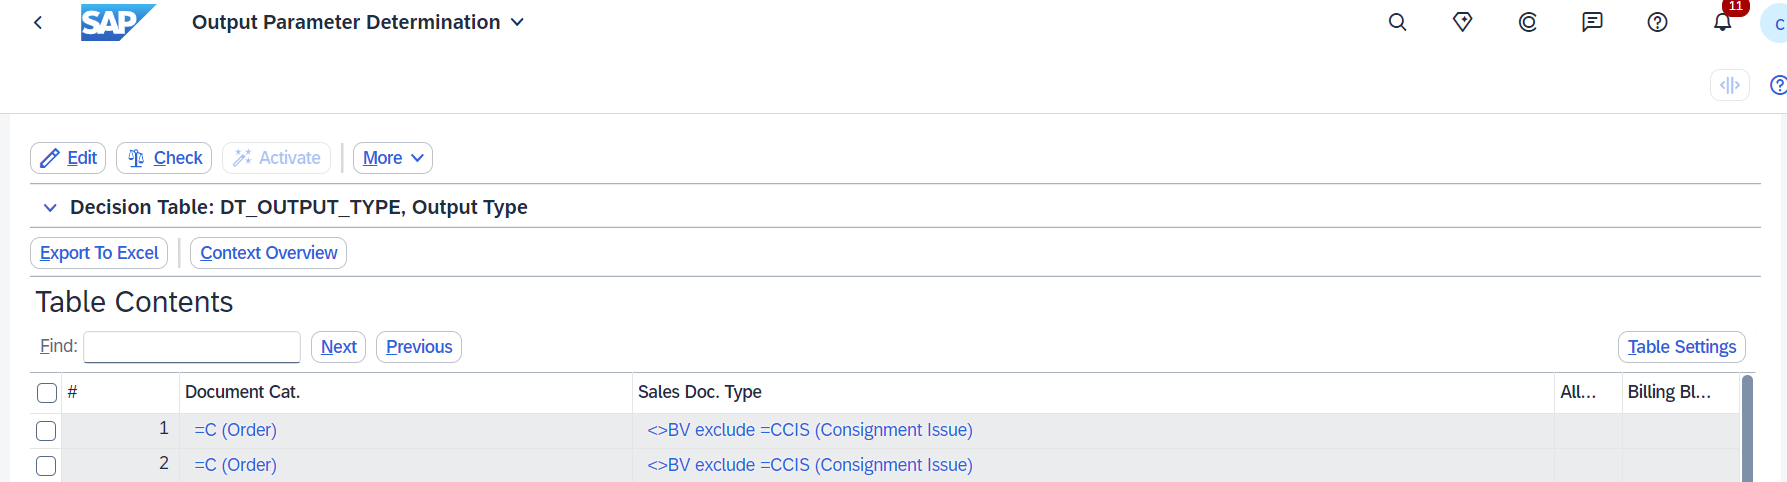Tick the select-all header checkbox
Viewport: 1787px width, 482px height.
click(x=47, y=393)
